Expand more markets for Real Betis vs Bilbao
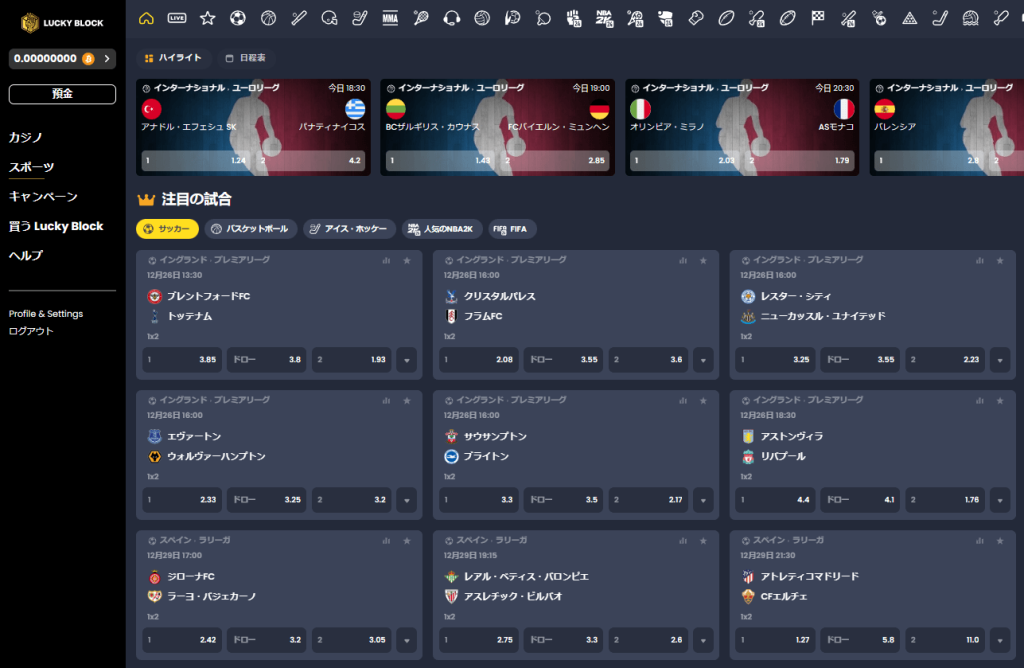 click(703, 640)
